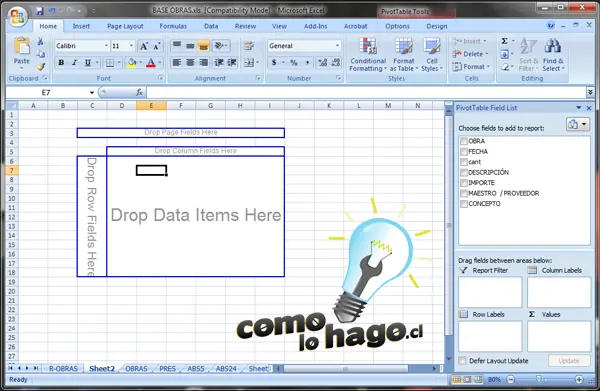This screenshot has width=600, height=391.
Task: Toggle underline formatting
Action: (x=88, y=62)
